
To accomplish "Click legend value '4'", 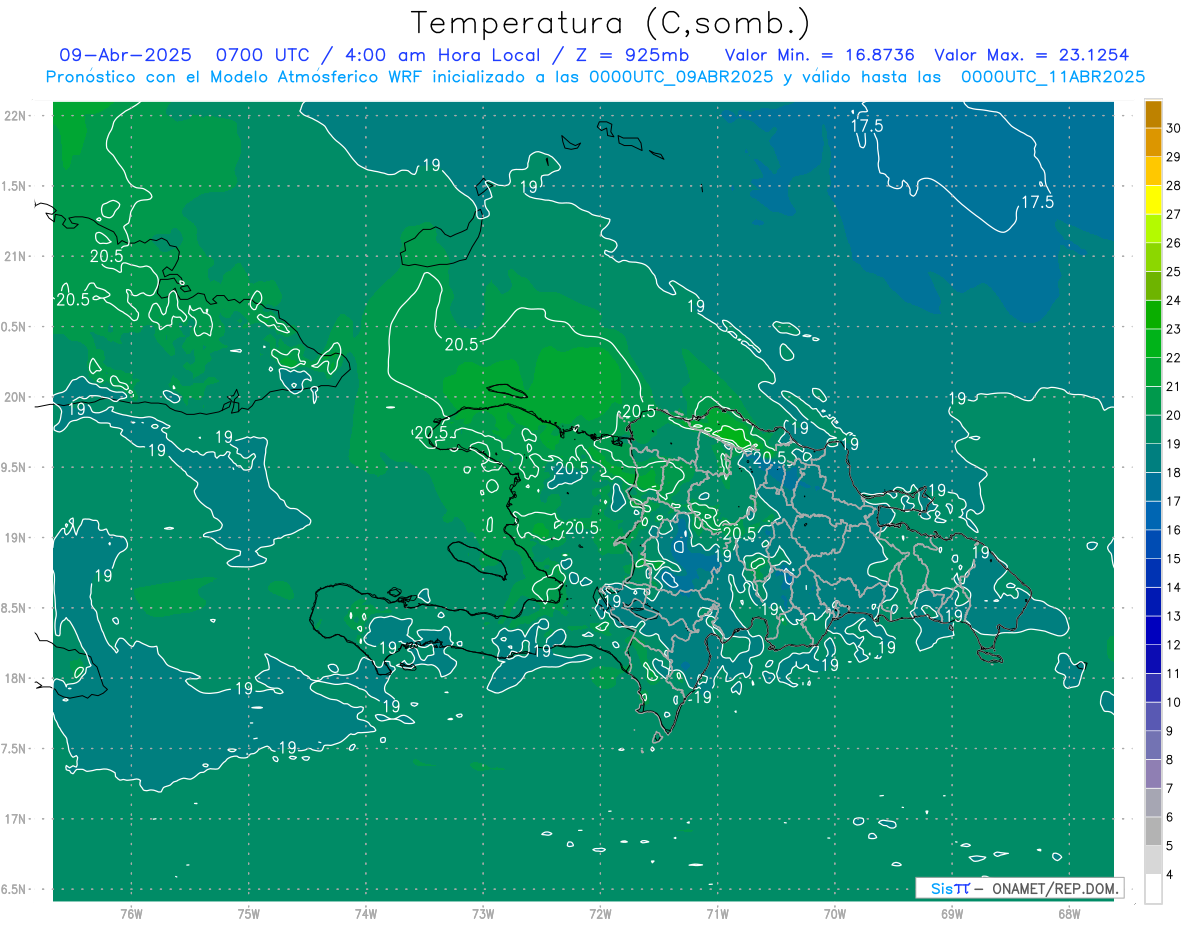I will click(1171, 875).
